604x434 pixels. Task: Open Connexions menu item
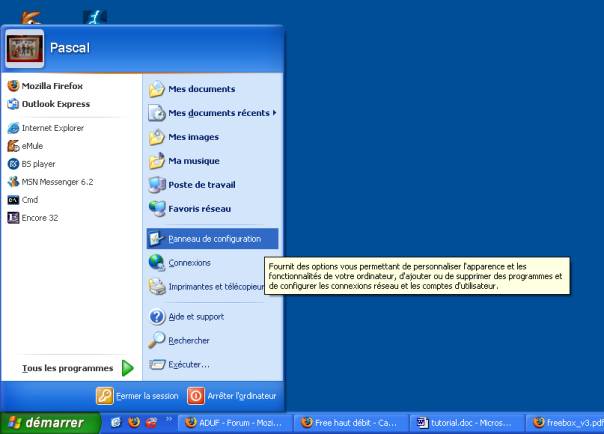pyautogui.click(x=212, y=263)
